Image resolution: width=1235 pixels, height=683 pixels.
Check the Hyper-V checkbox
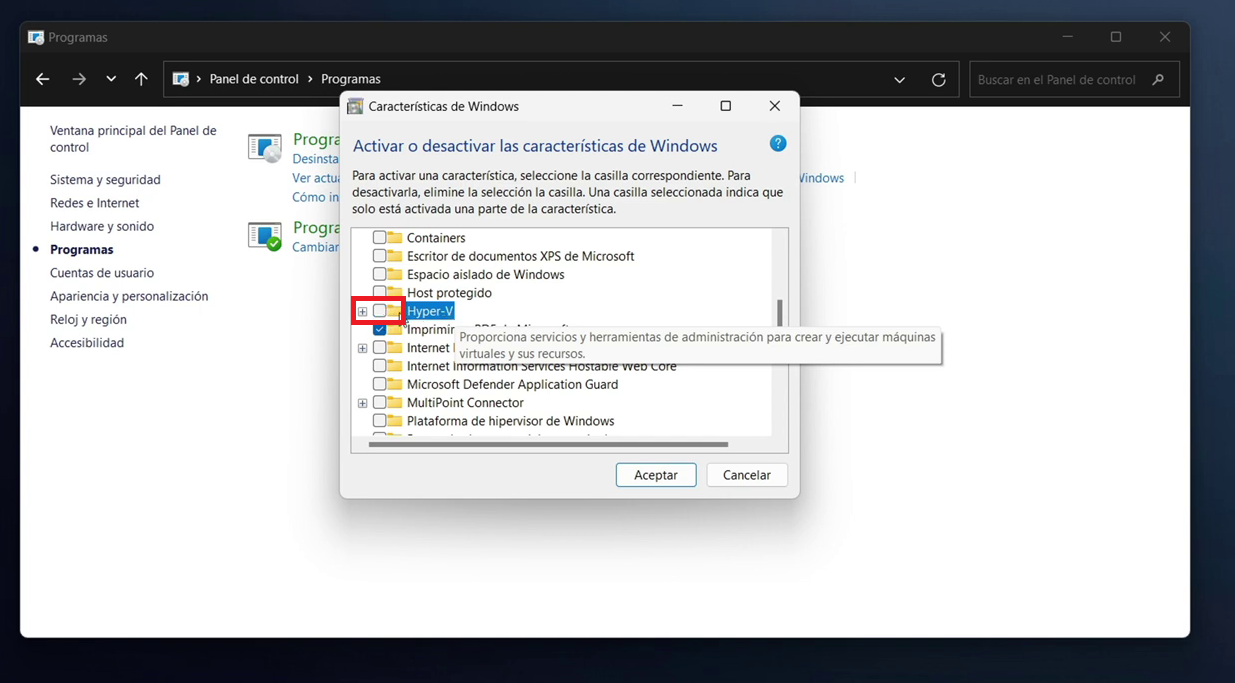[379, 311]
